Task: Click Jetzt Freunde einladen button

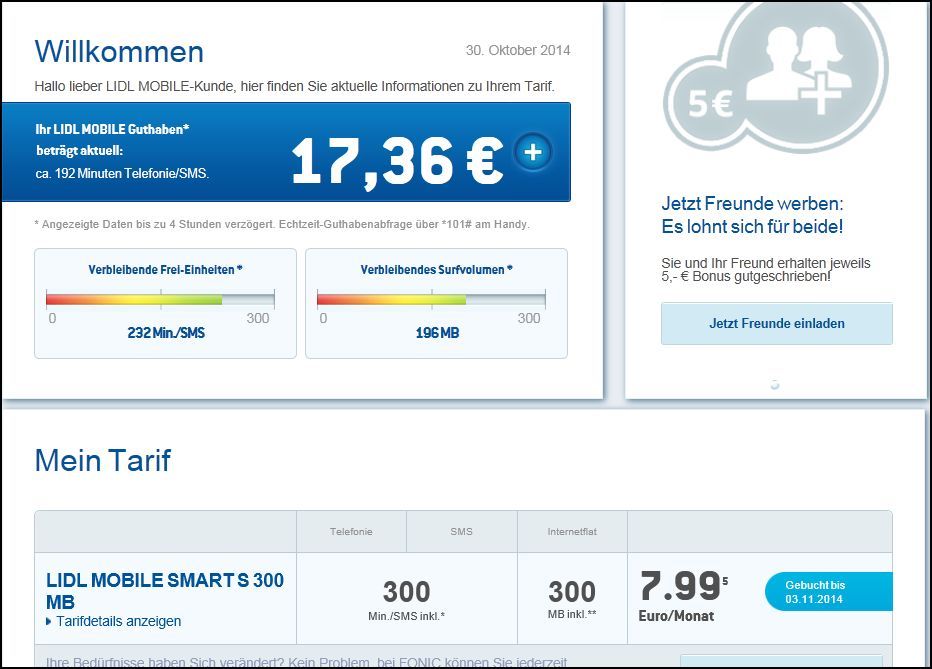Action: click(776, 324)
